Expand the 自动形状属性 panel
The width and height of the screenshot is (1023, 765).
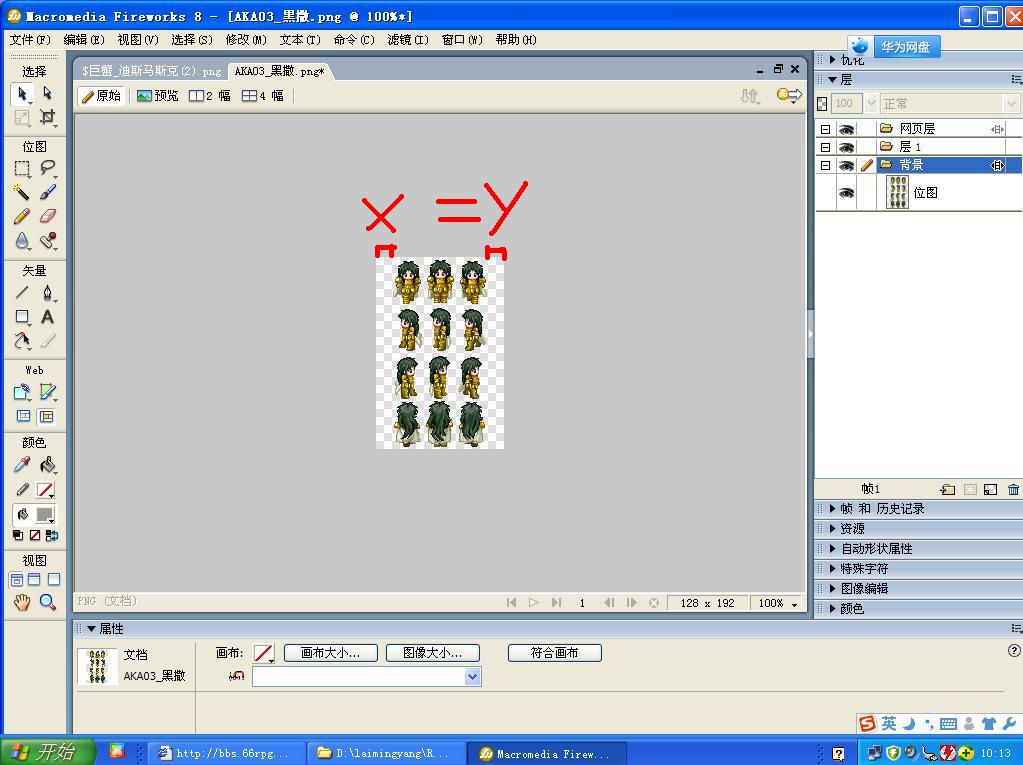tap(832, 548)
